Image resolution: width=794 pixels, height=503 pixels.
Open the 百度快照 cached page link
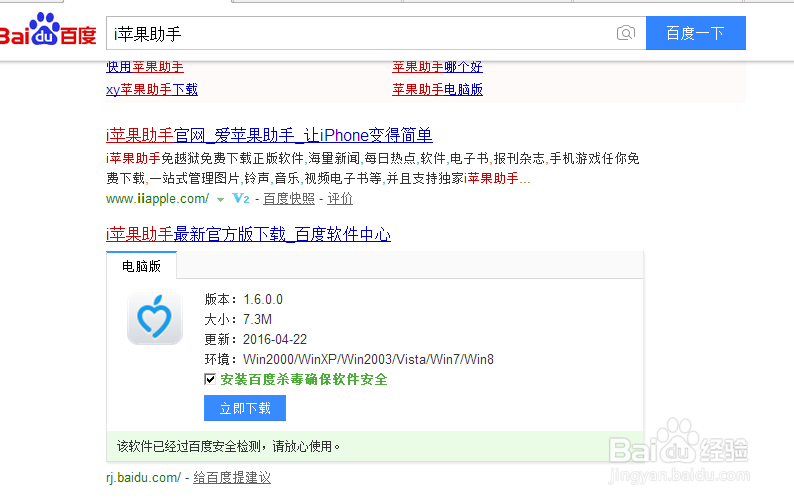coord(289,199)
